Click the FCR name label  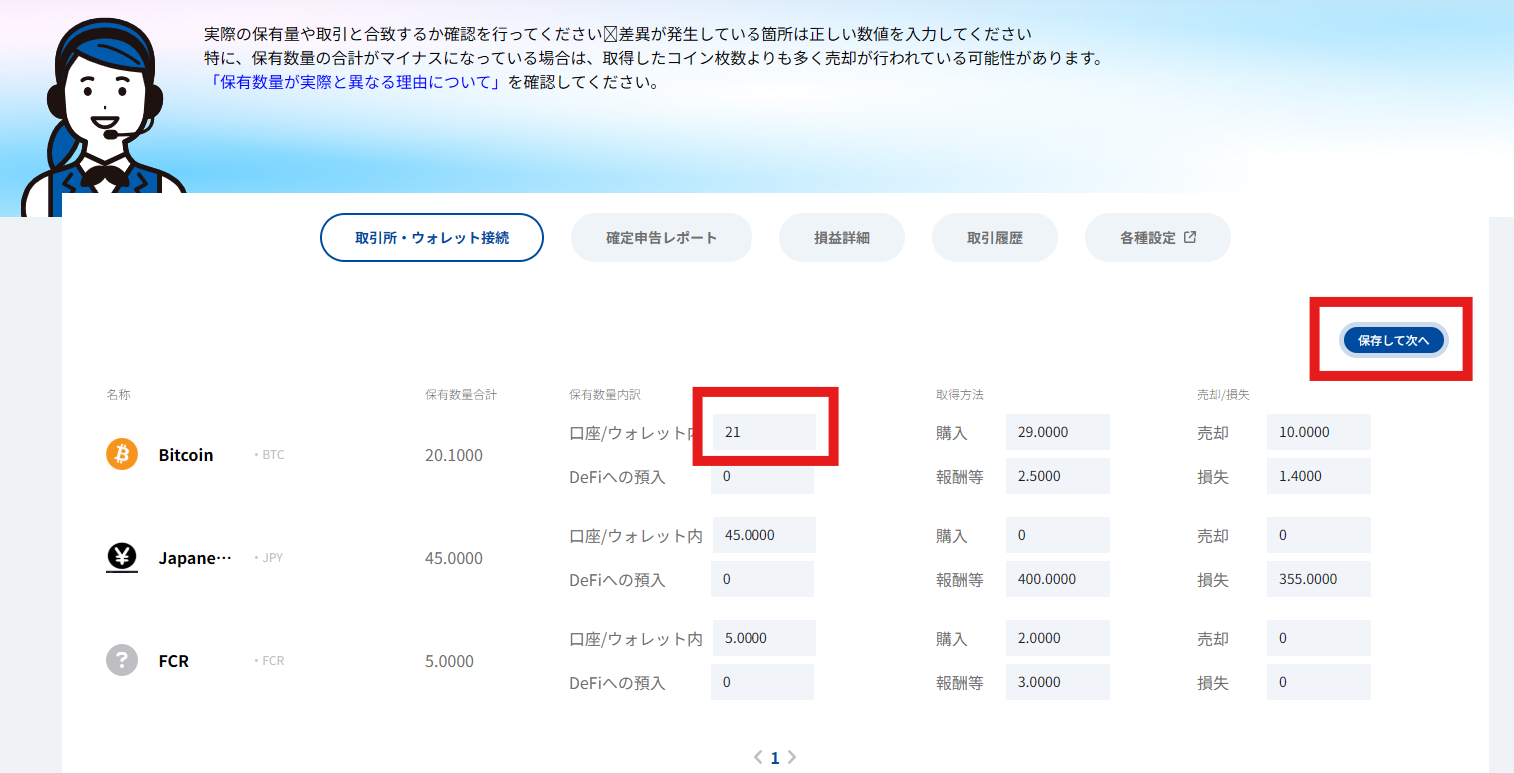click(174, 661)
